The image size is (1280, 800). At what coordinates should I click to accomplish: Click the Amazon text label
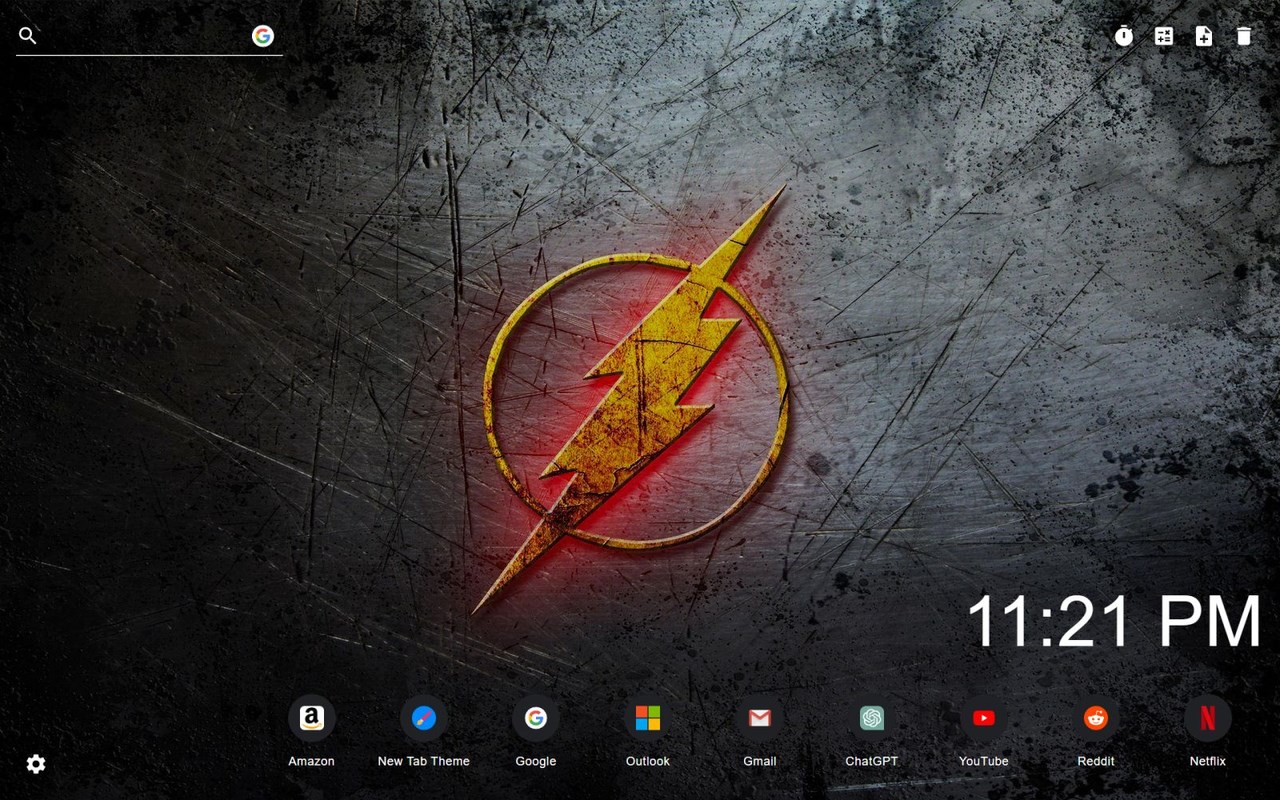[312, 761]
